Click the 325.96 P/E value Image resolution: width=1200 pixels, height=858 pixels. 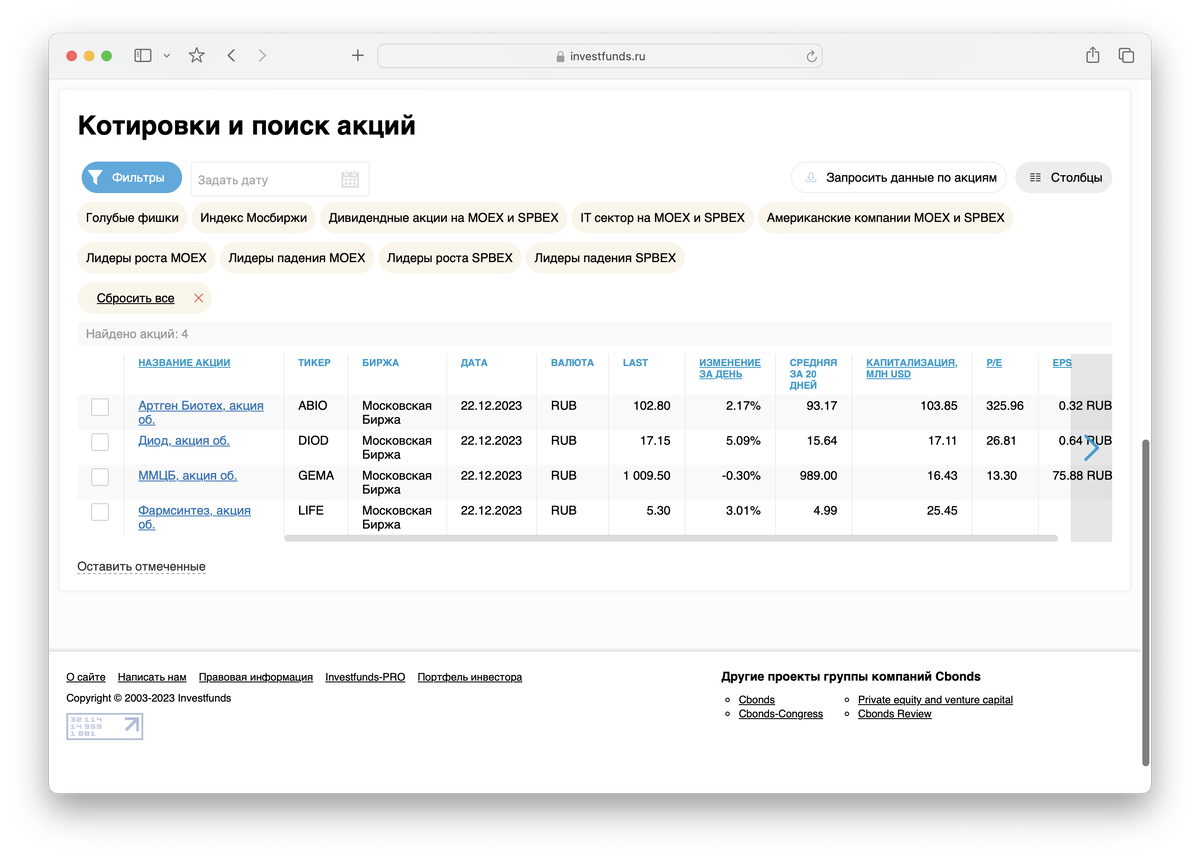click(x=1005, y=406)
